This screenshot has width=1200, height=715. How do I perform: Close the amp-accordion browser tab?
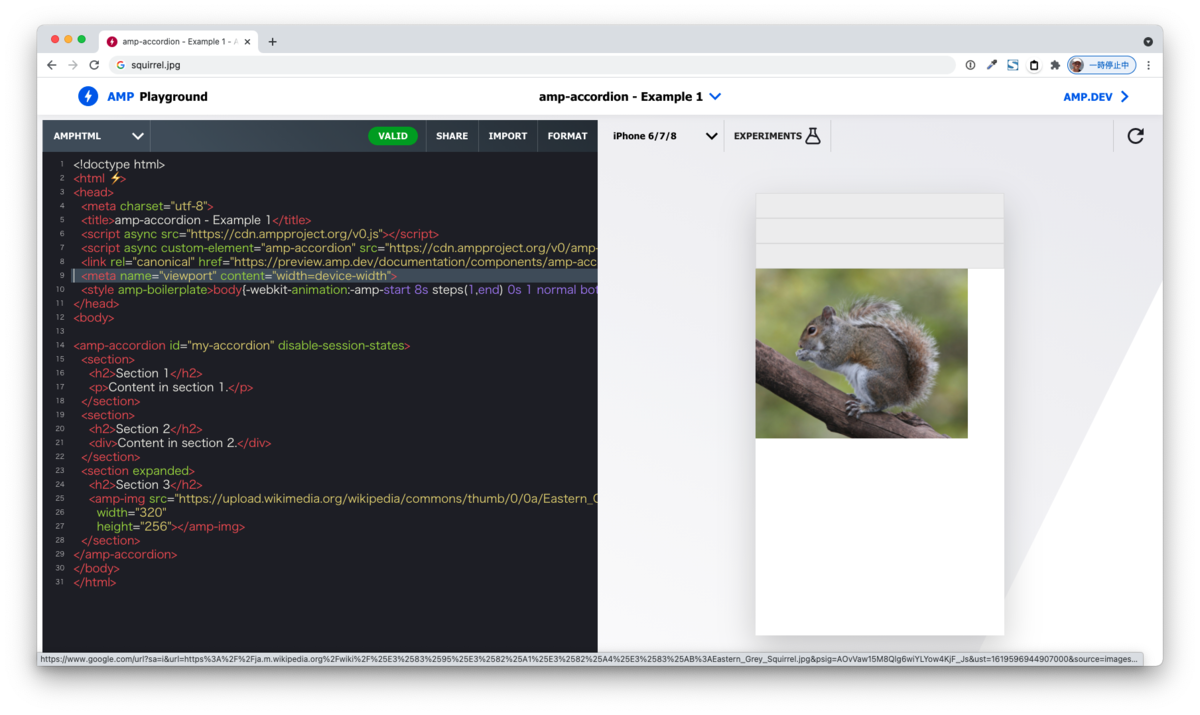[249, 42]
